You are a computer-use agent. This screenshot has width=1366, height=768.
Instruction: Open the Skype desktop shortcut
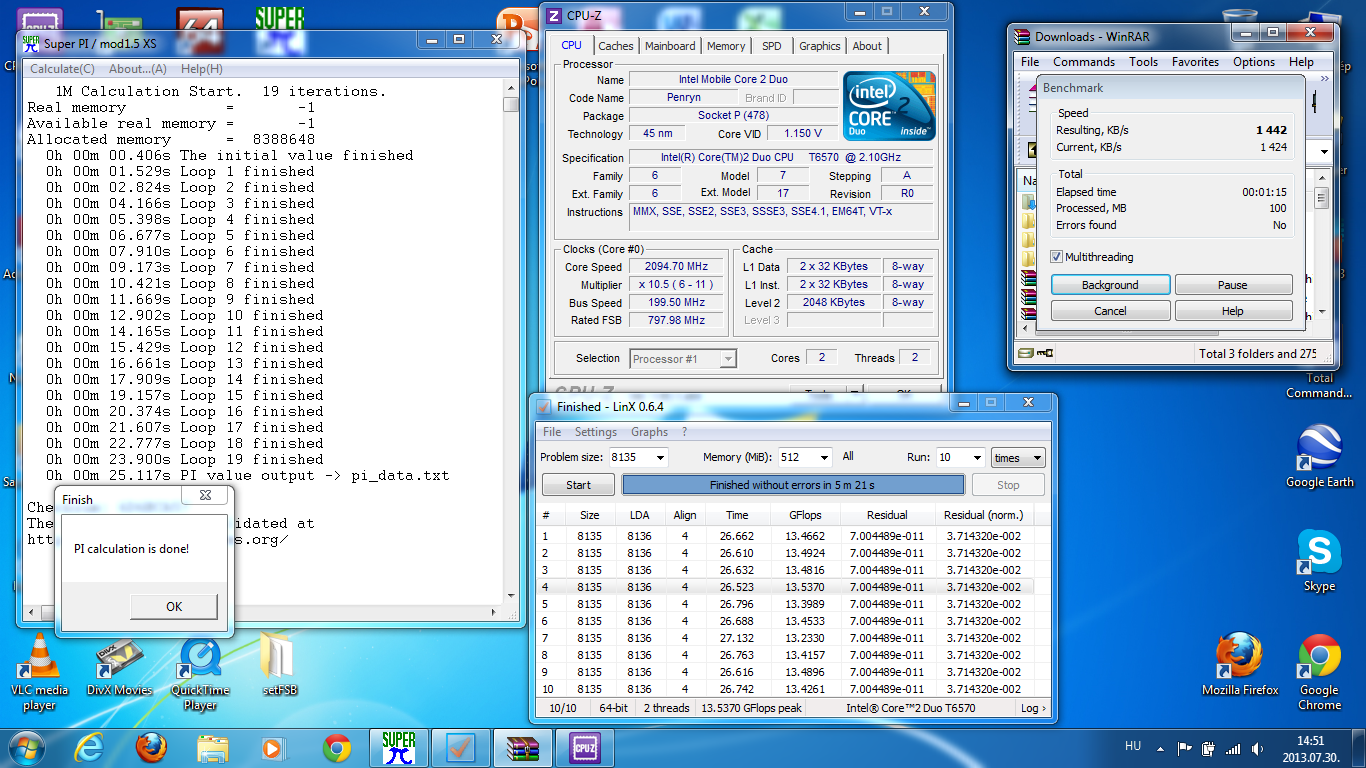(x=1319, y=561)
